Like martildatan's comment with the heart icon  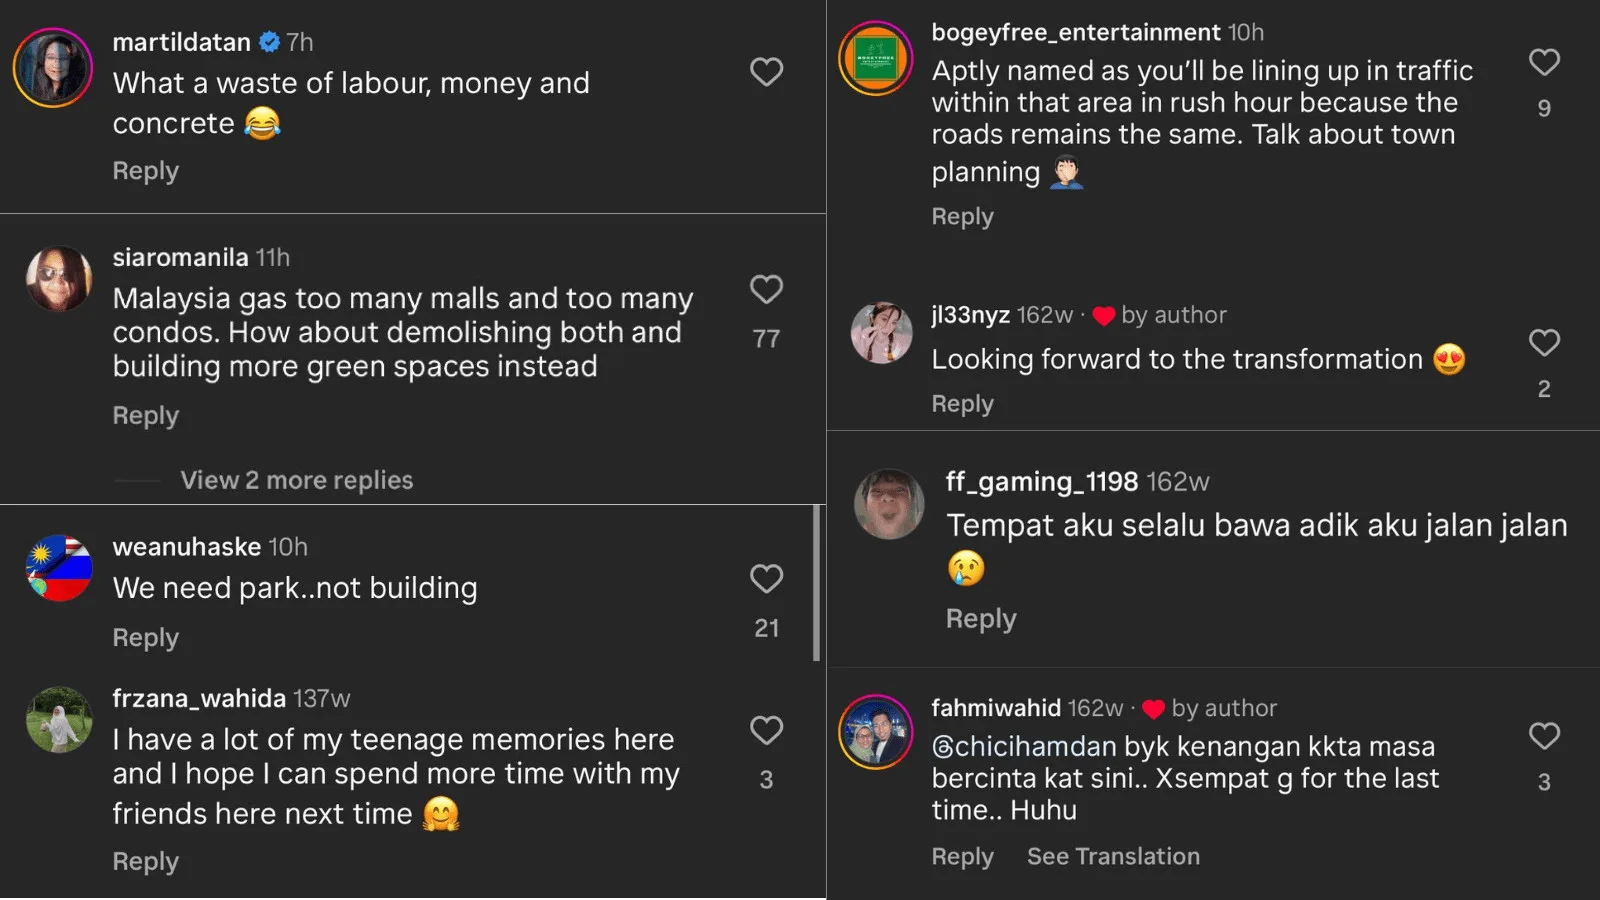[x=766, y=72]
